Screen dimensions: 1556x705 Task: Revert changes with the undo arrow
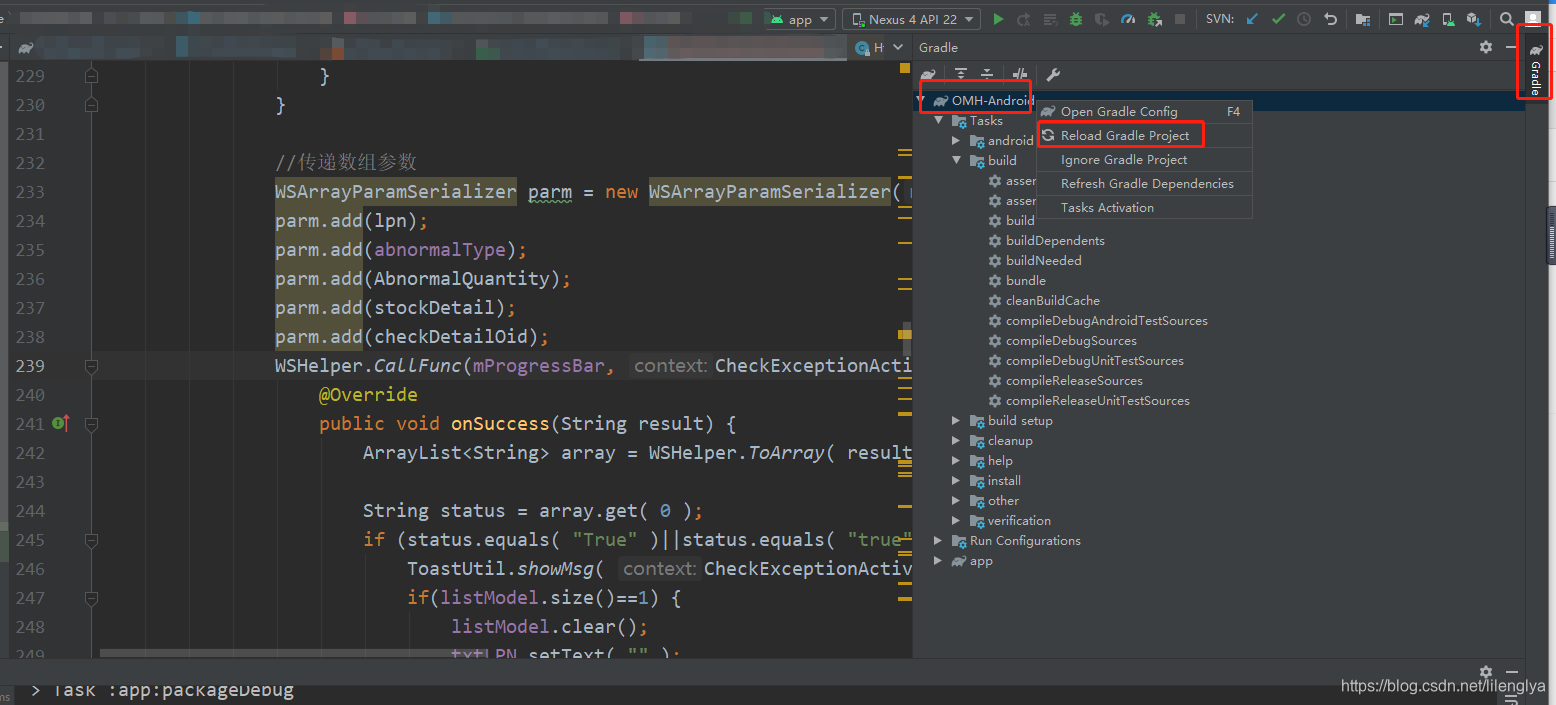[1330, 19]
